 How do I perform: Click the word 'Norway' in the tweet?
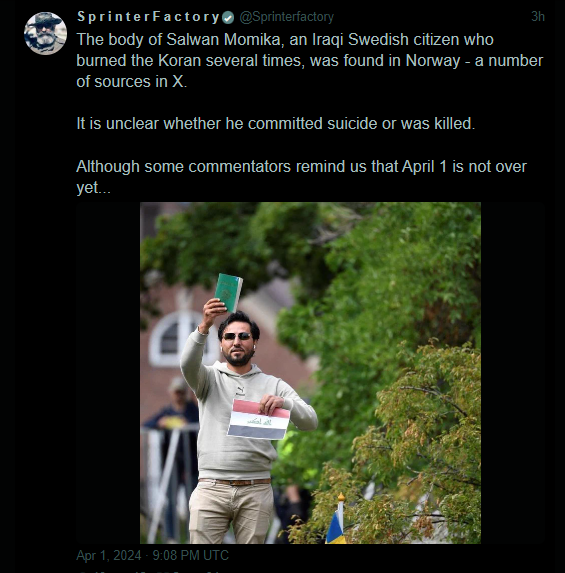pos(433,61)
